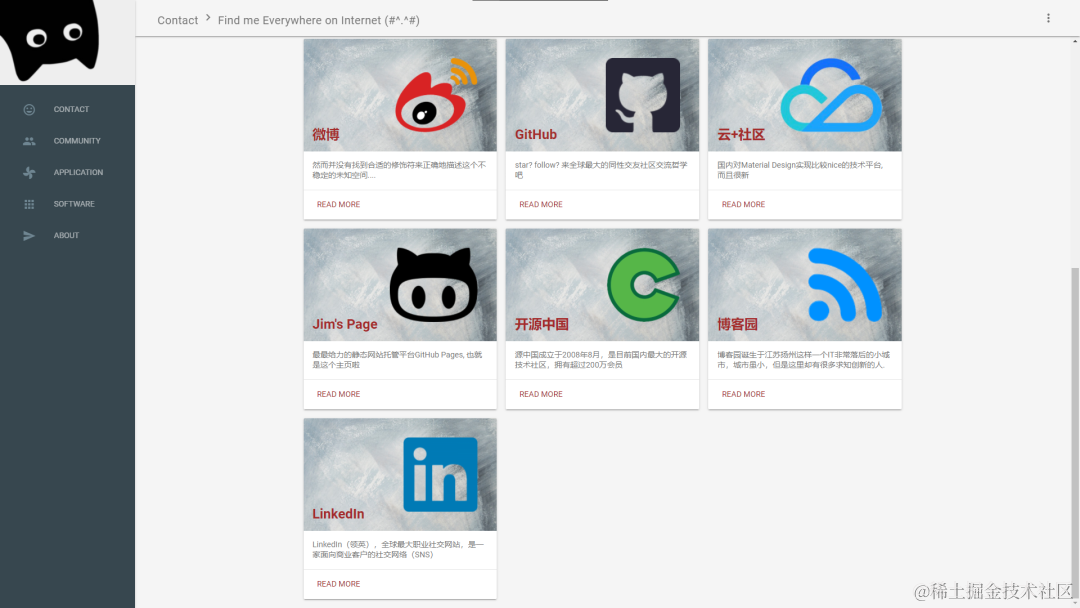Click the Jim's Page card title

coord(345,324)
